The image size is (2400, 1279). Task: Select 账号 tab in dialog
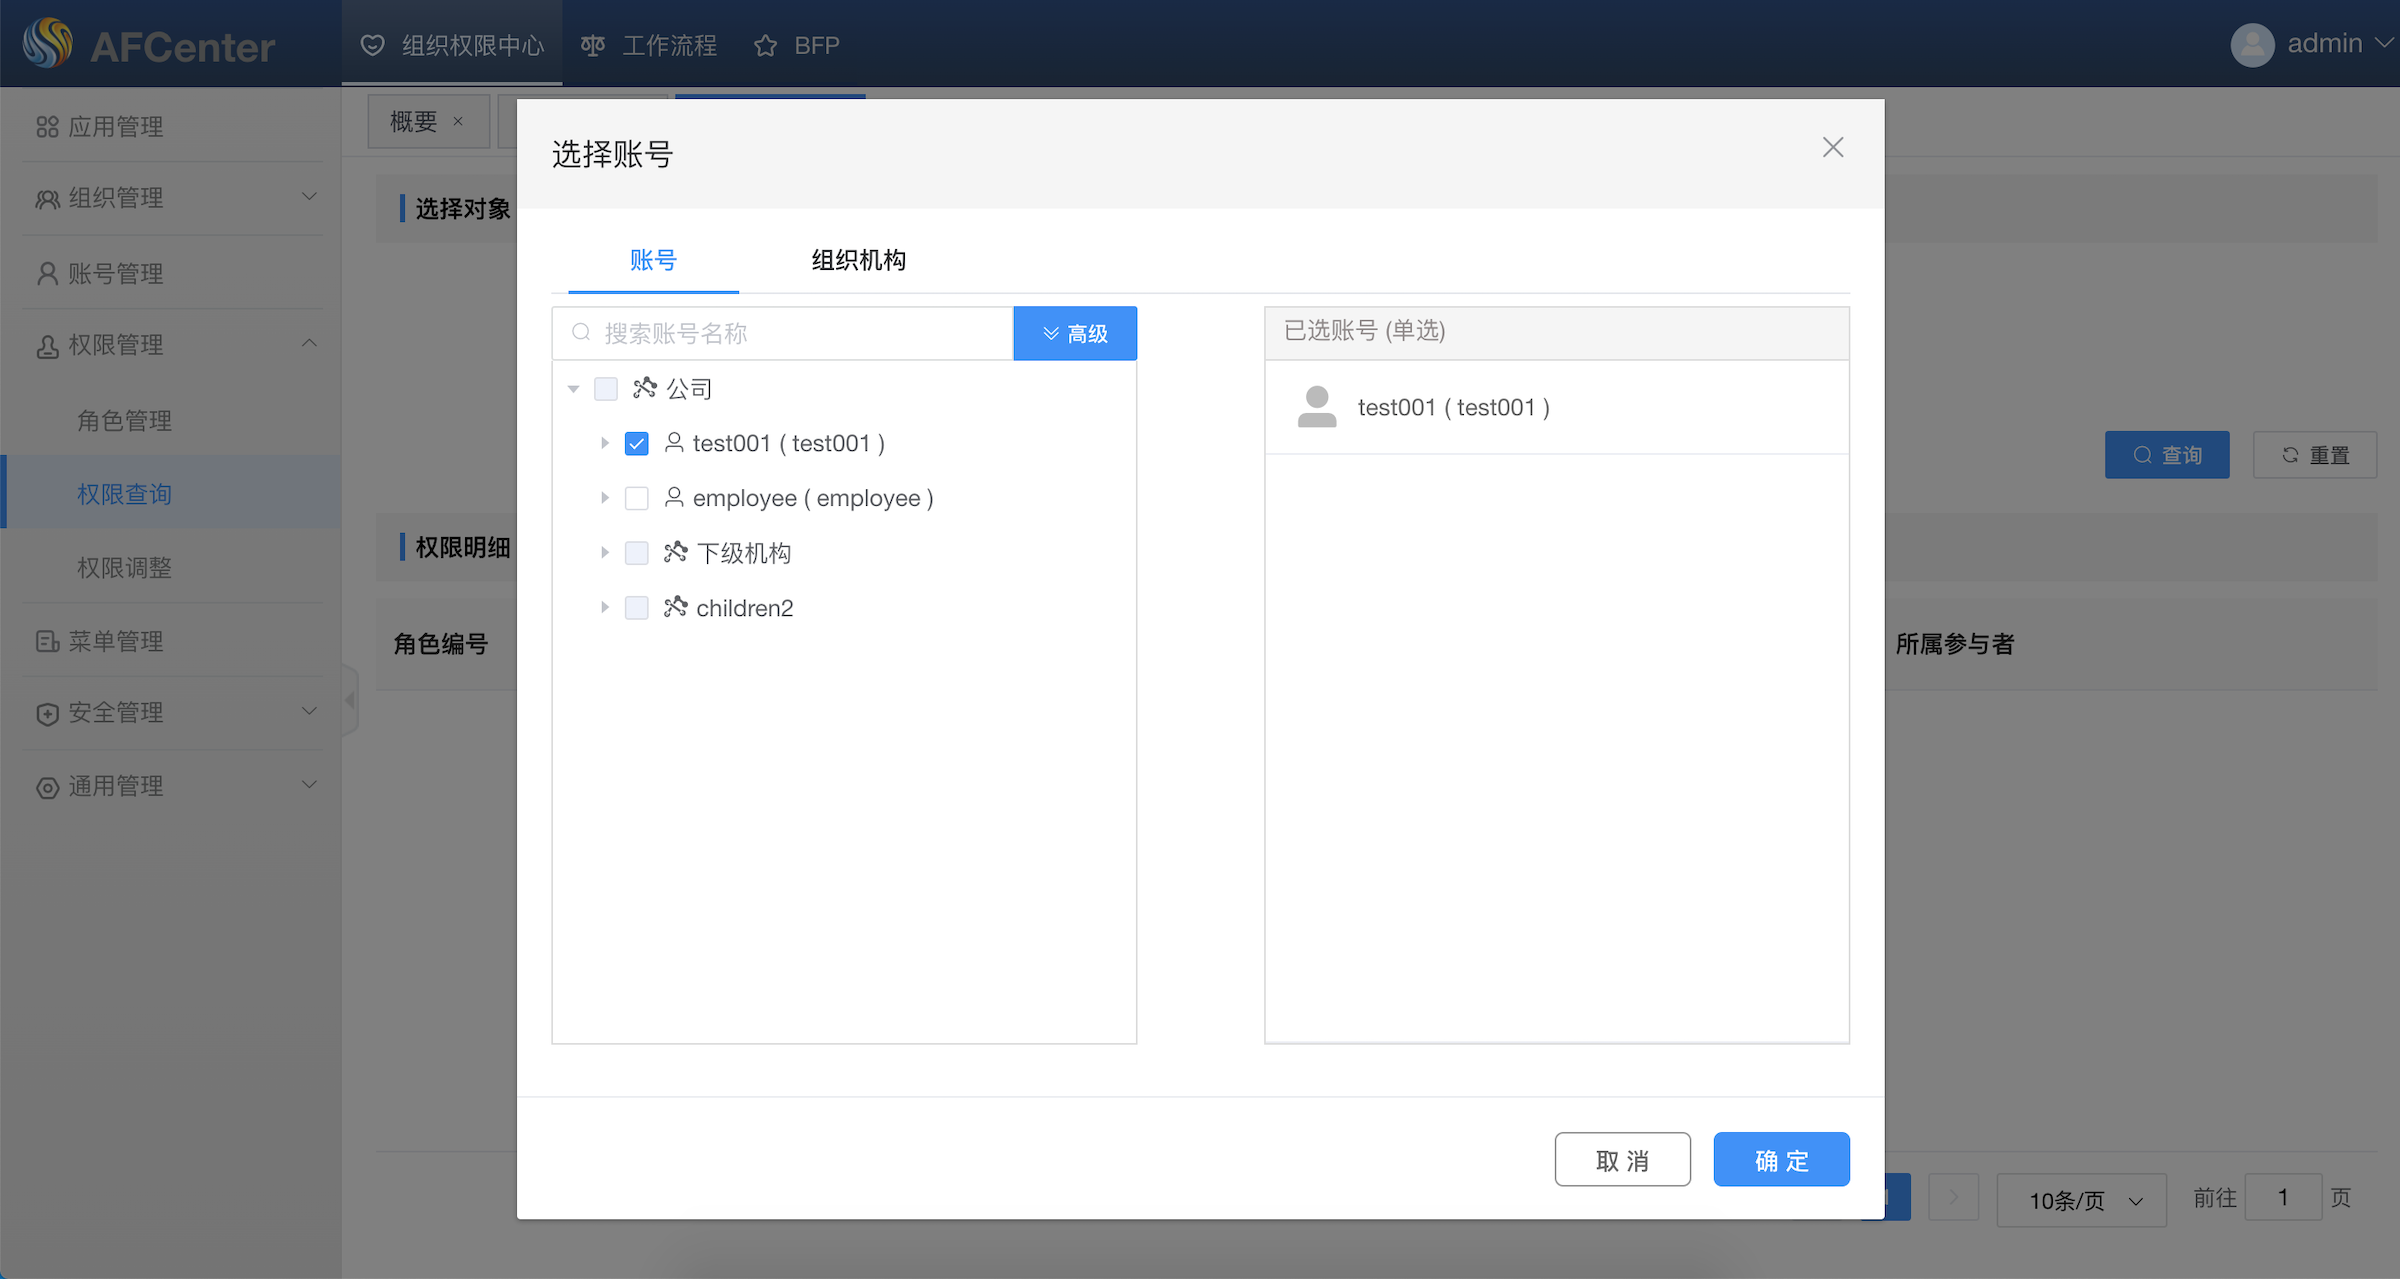(x=652, y=260)
